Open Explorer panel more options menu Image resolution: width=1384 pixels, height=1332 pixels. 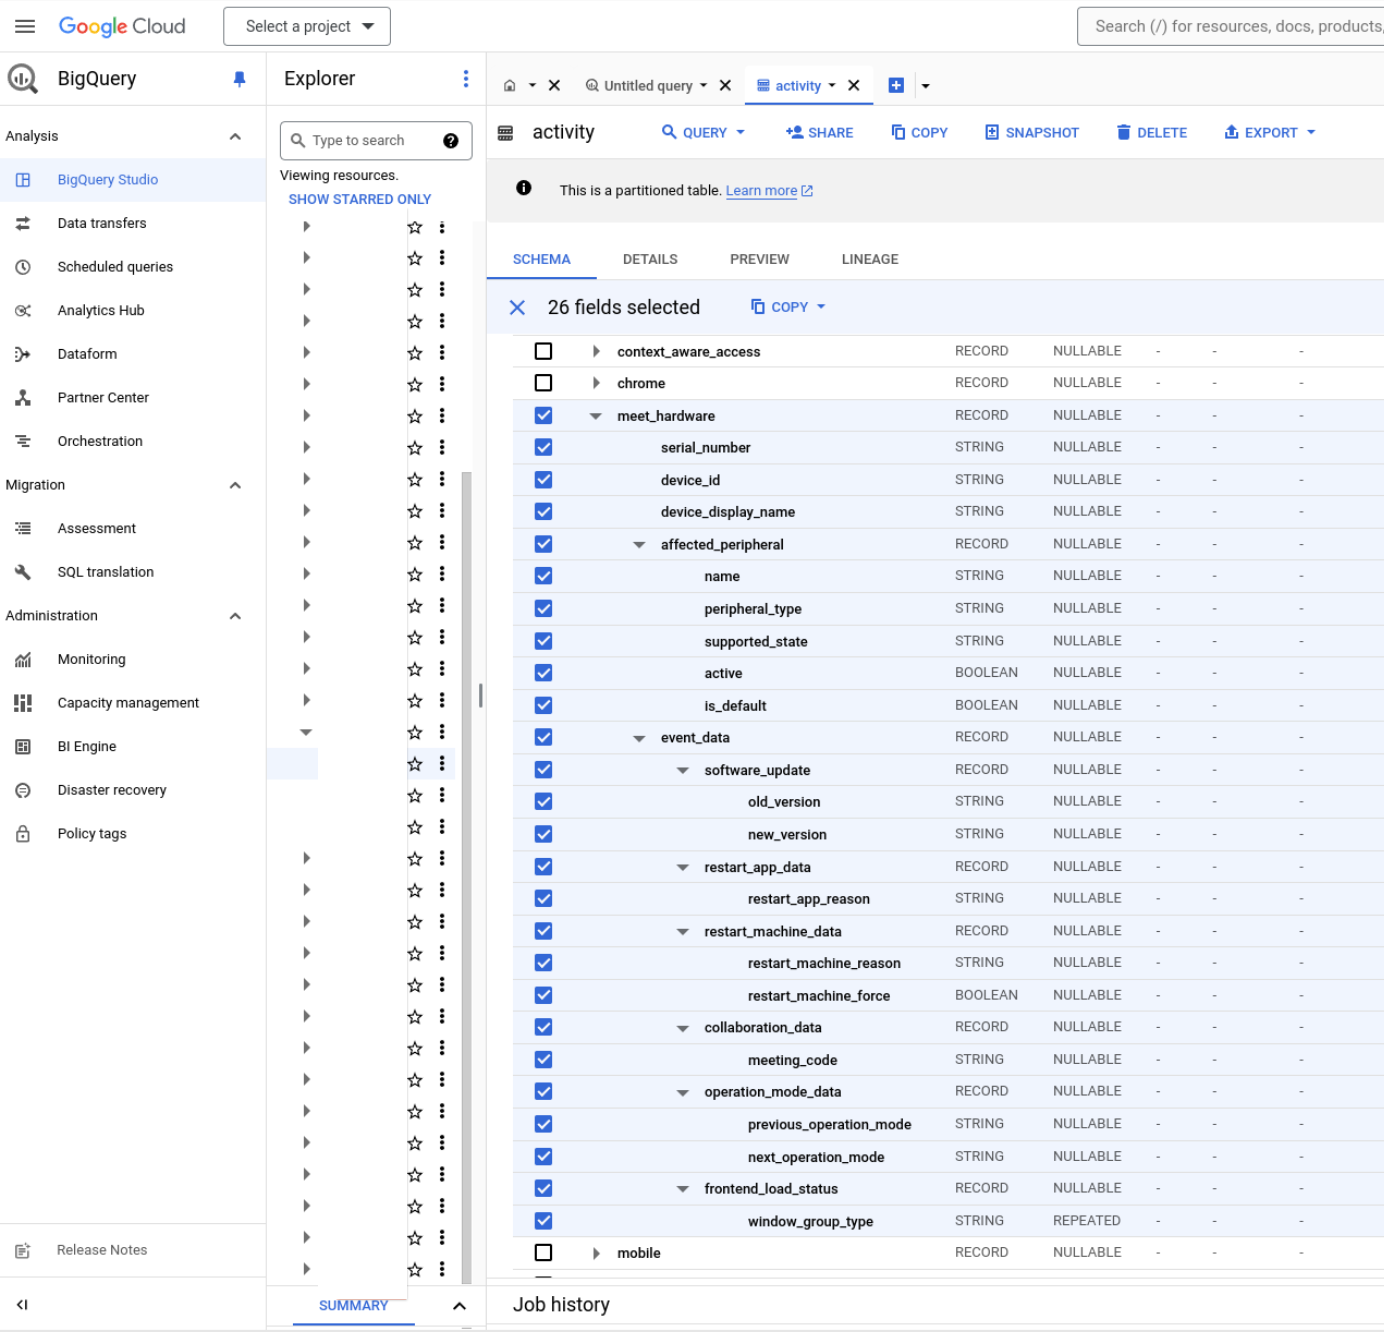[x=465, y=79]
